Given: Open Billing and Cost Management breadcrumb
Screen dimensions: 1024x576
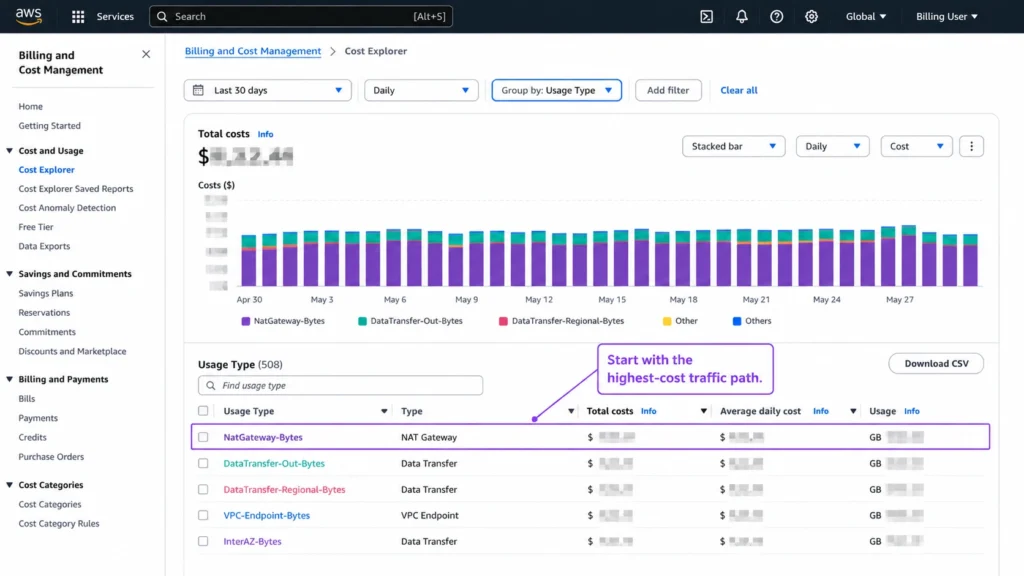Looking at the screenshot, I should [253, 51].
